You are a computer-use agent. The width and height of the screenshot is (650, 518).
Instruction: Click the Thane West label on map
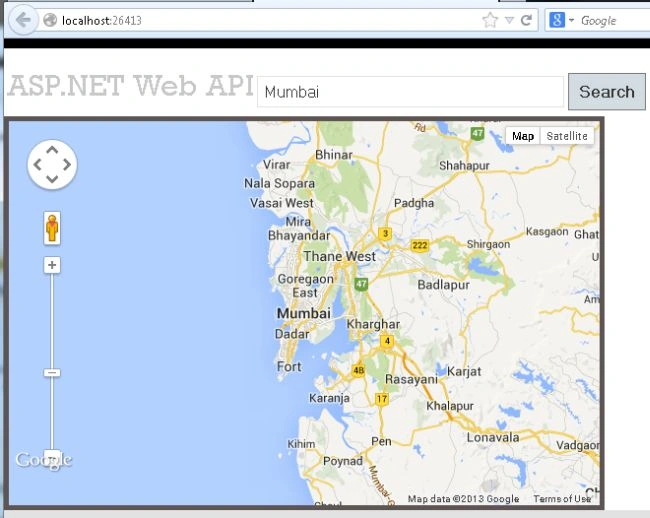[340, 256]
